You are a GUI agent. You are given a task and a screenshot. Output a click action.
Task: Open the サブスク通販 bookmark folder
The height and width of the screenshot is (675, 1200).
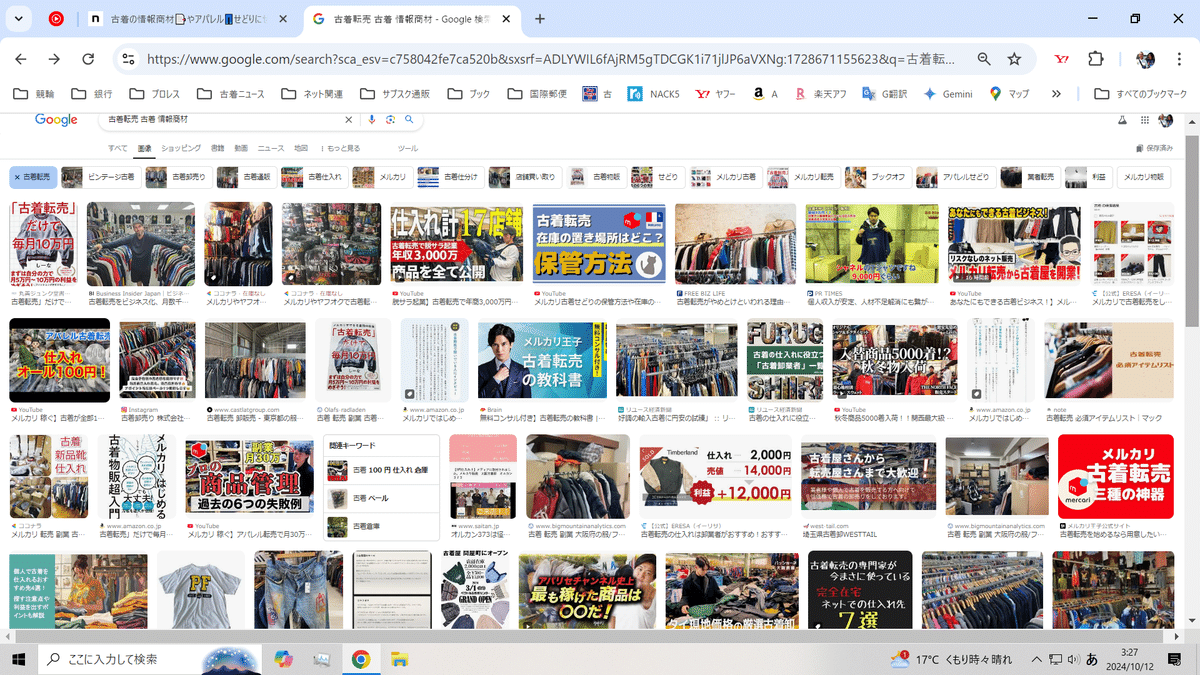click(x=395, y=93)
